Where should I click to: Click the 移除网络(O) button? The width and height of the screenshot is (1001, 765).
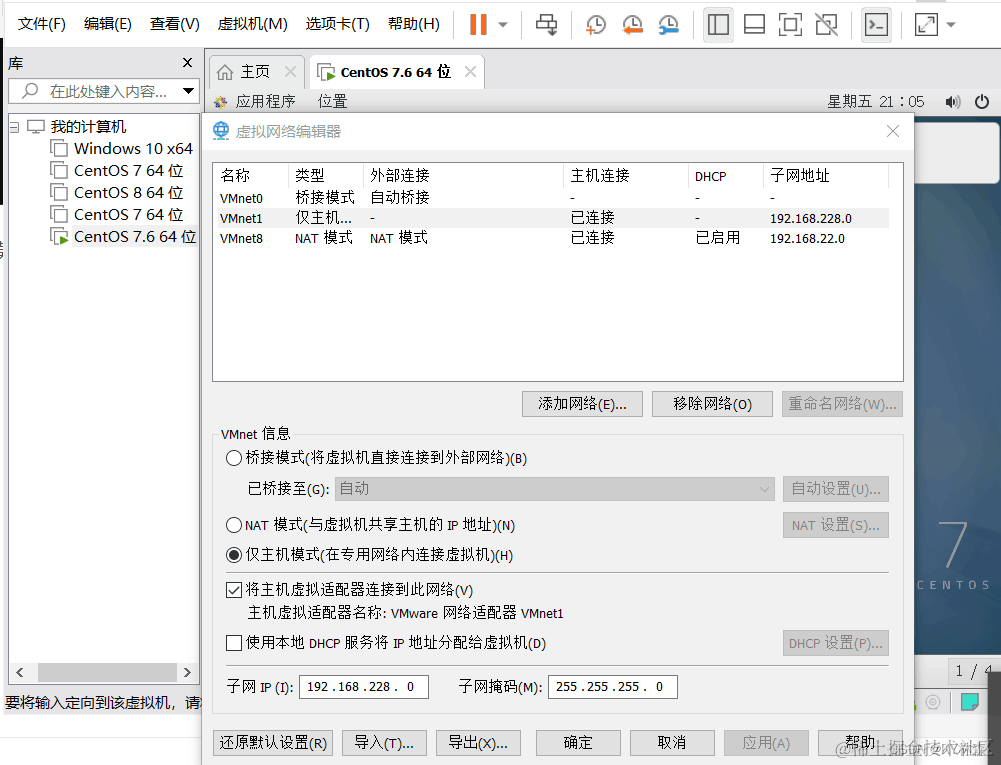pyautogui.click(x=712, y=404)
